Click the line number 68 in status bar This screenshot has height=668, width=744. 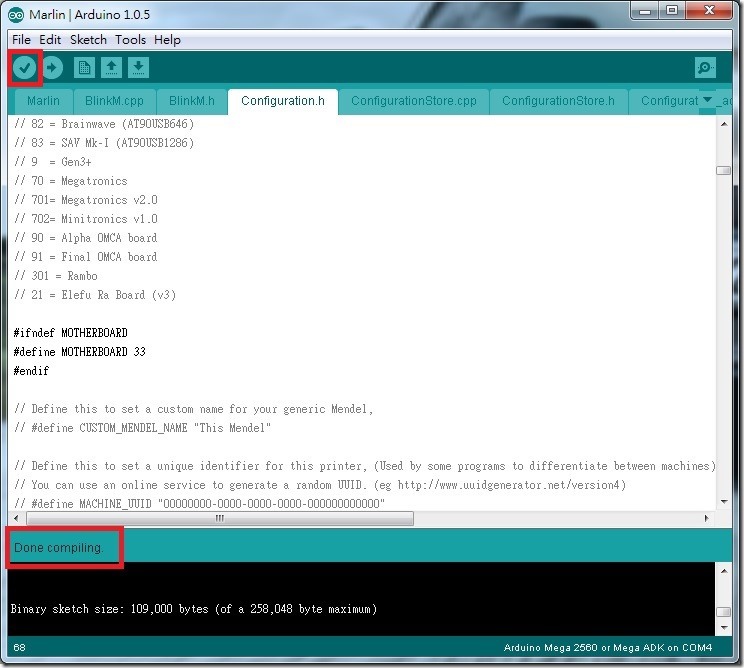click(19, 648)
